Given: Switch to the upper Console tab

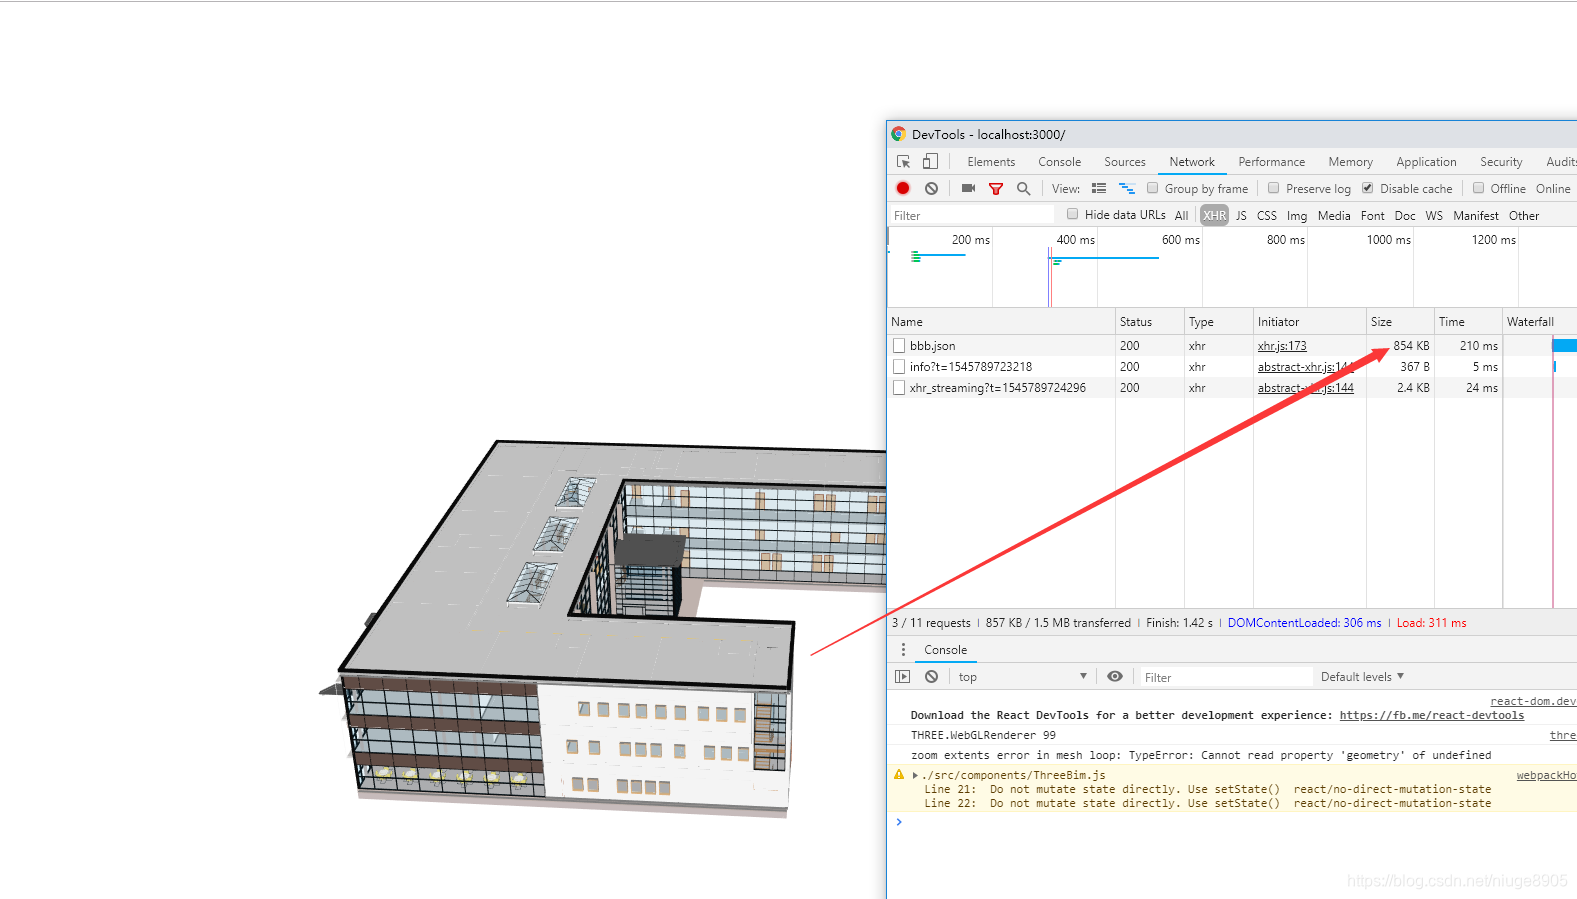Looking at the screenshot, I should pyautogui.click(x=1059, y=162).
